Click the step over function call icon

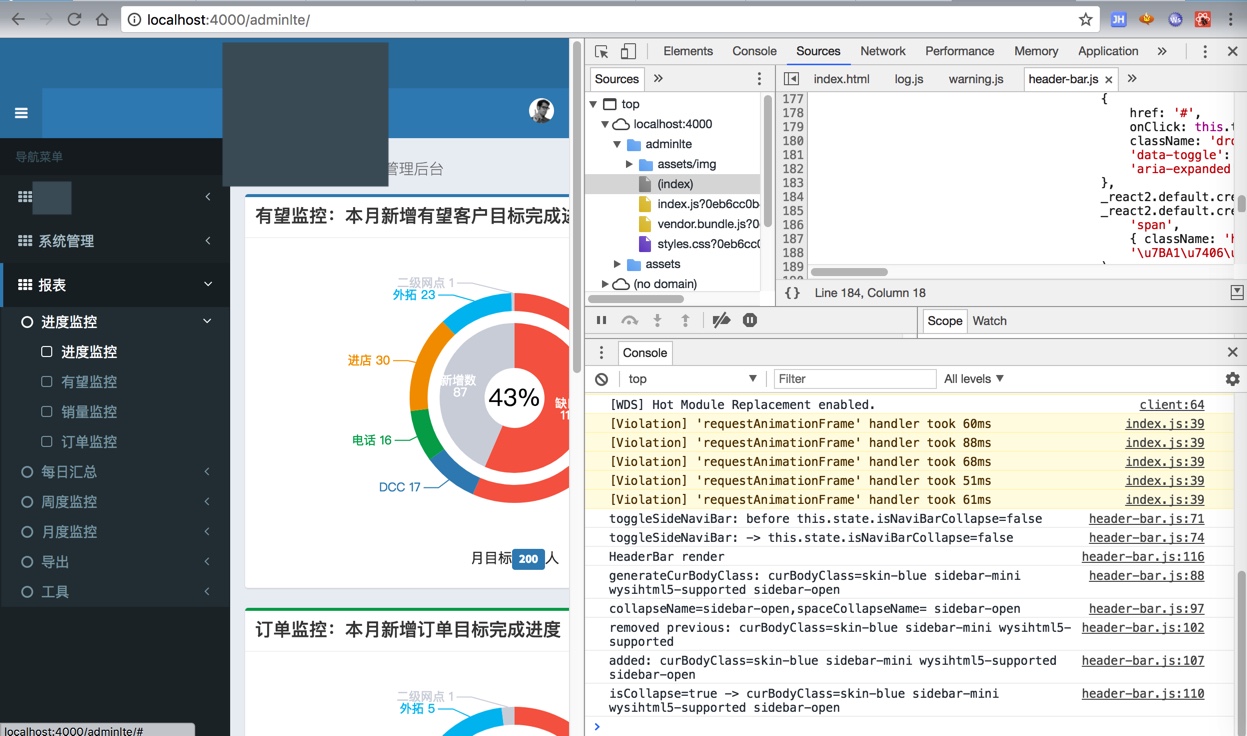pyautogui.click(x=630, y=320)
